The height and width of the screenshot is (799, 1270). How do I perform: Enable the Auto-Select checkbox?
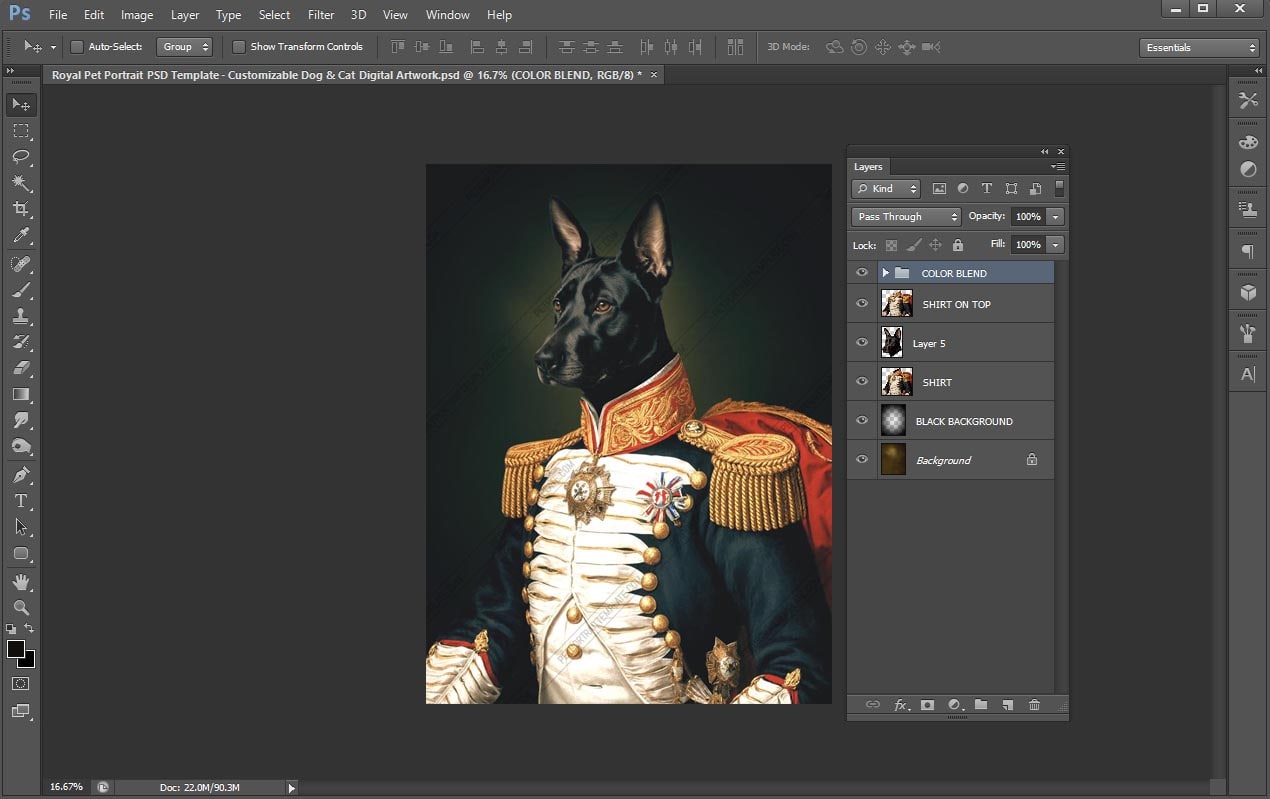click(77, 47)
